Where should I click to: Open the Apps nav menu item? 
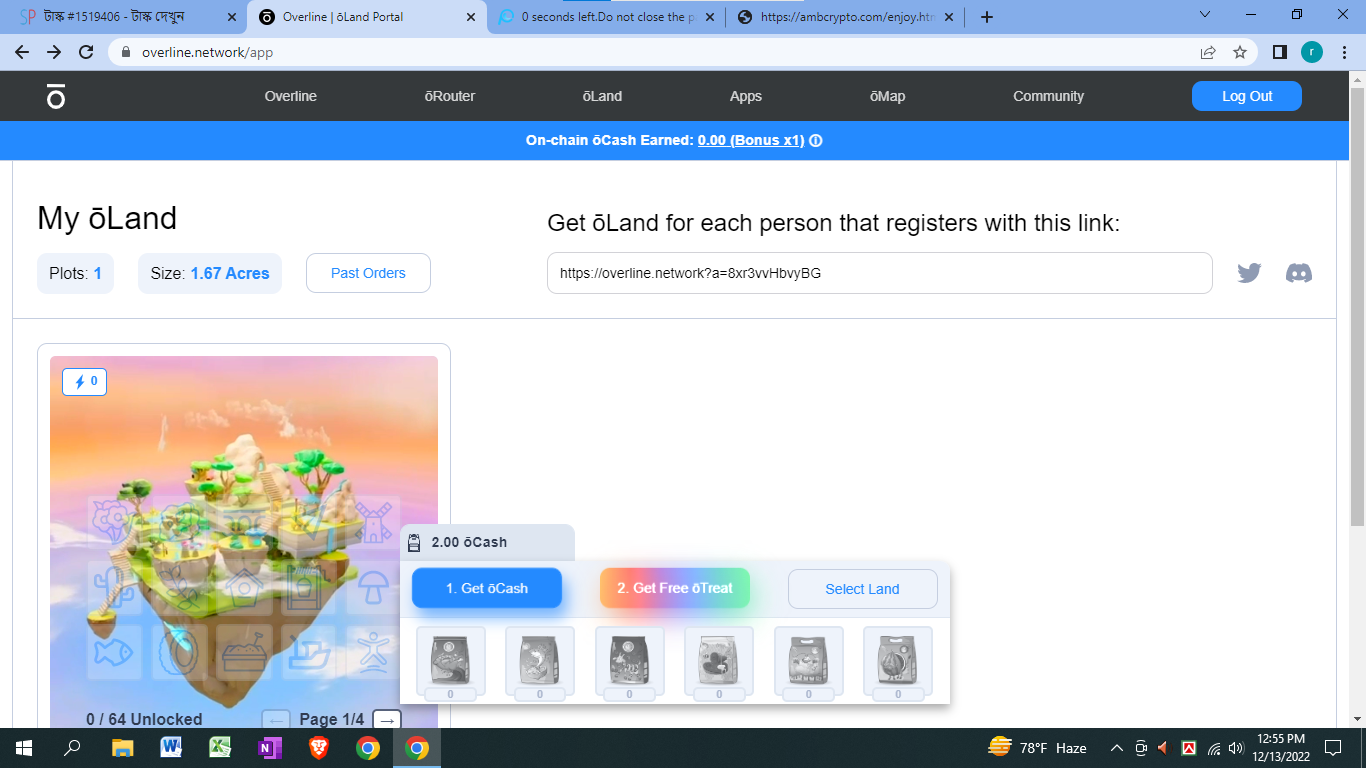(746, 96)
